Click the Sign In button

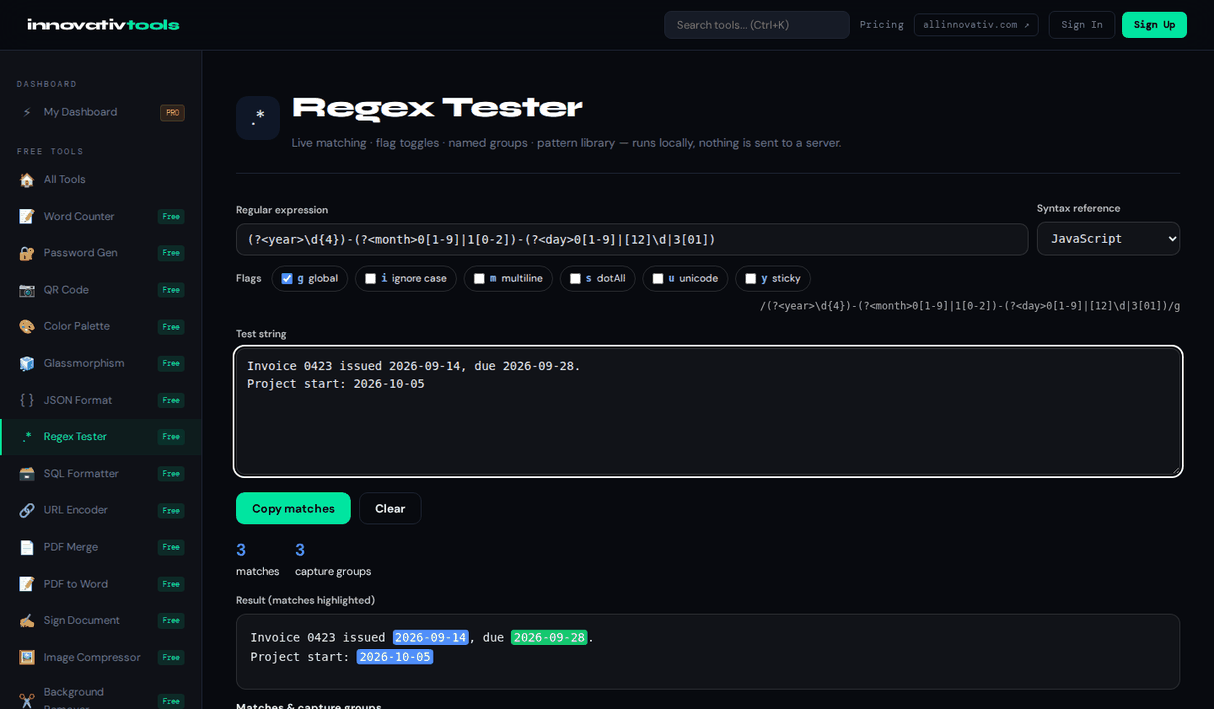coord(1082,25)
